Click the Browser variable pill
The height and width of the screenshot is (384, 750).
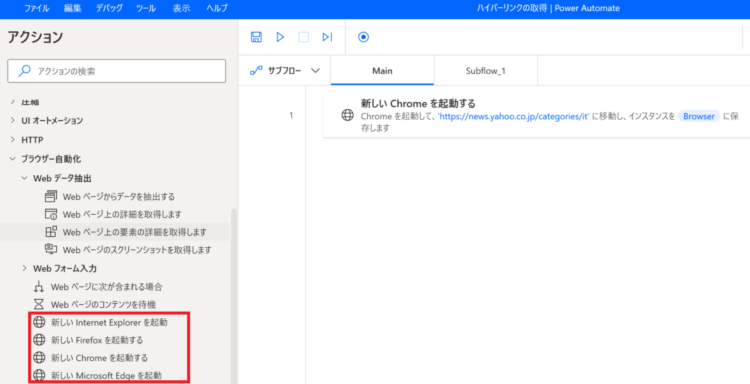[x=699, y=116]
